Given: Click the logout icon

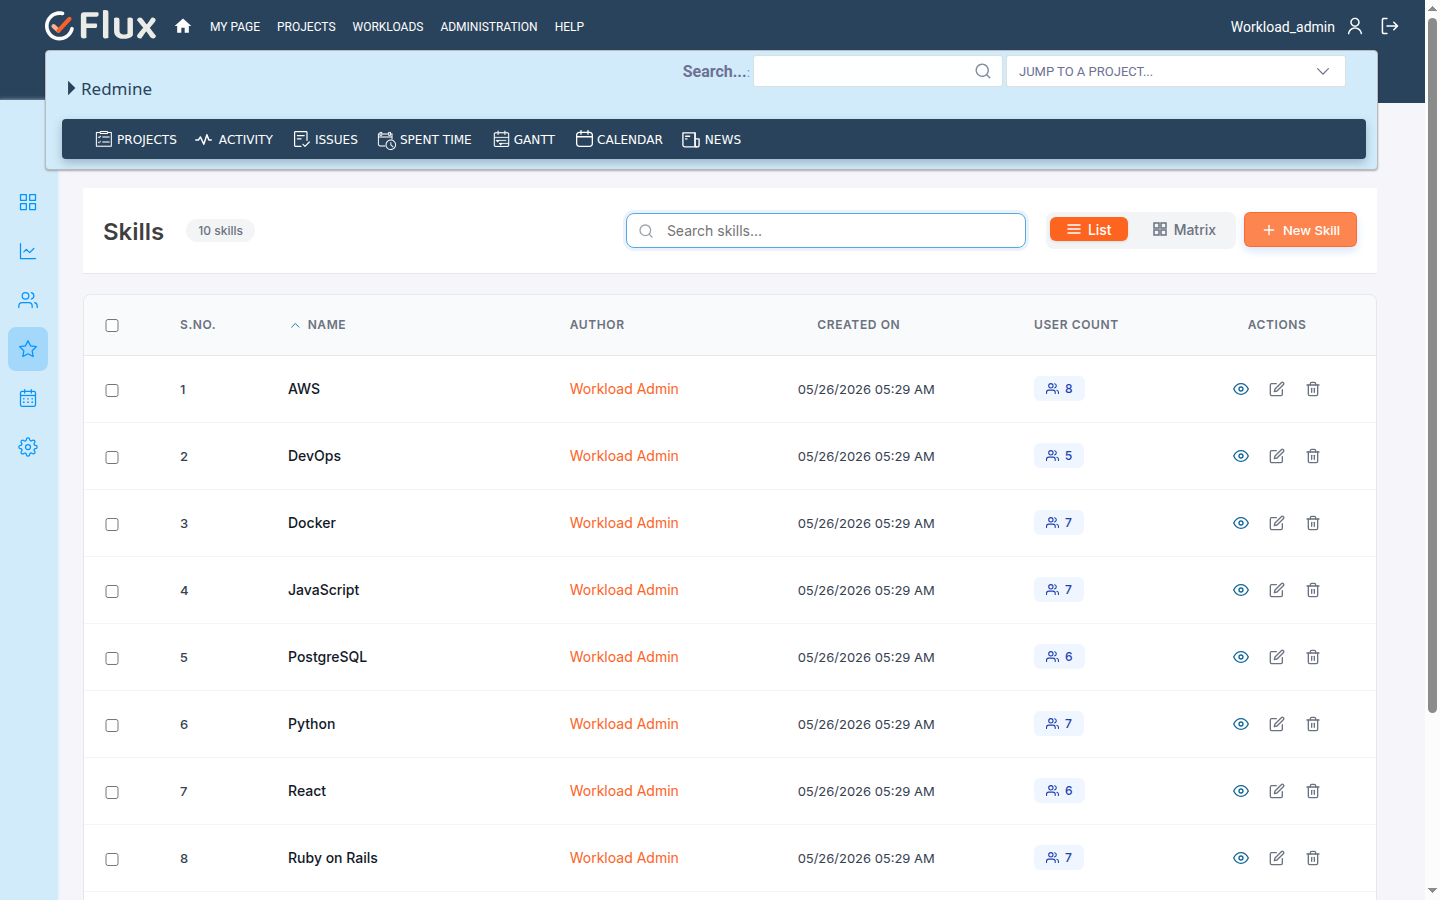Looking at the screenshot, I should (1390, 26).
